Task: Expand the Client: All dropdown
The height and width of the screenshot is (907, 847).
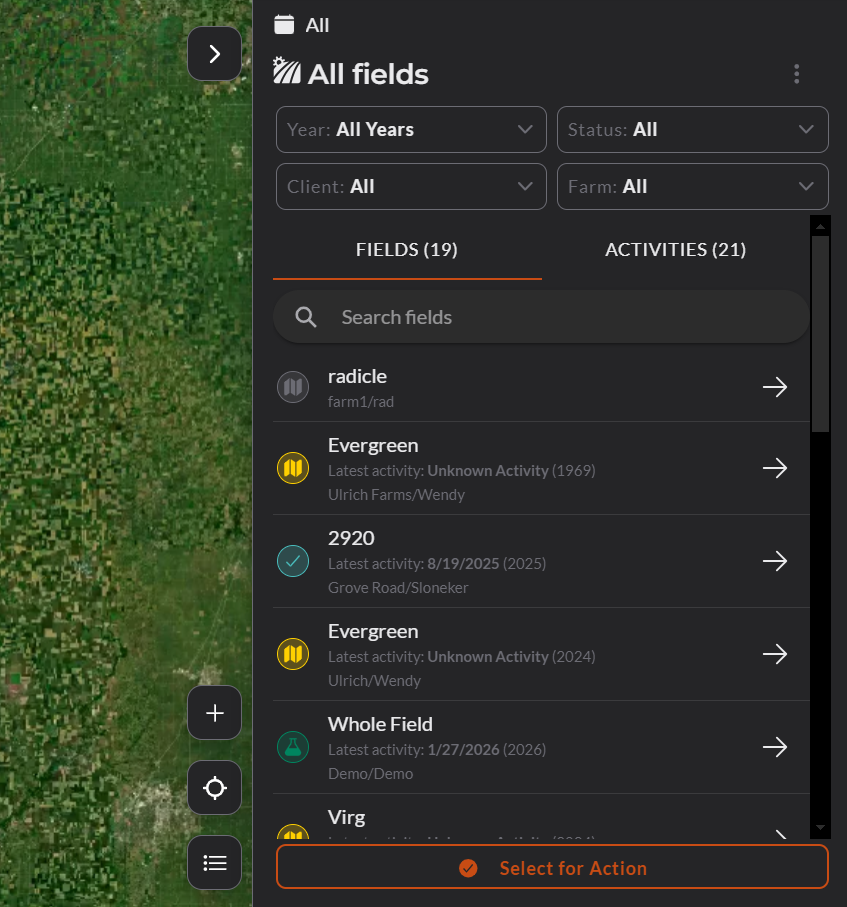Action: coord(411,186)
